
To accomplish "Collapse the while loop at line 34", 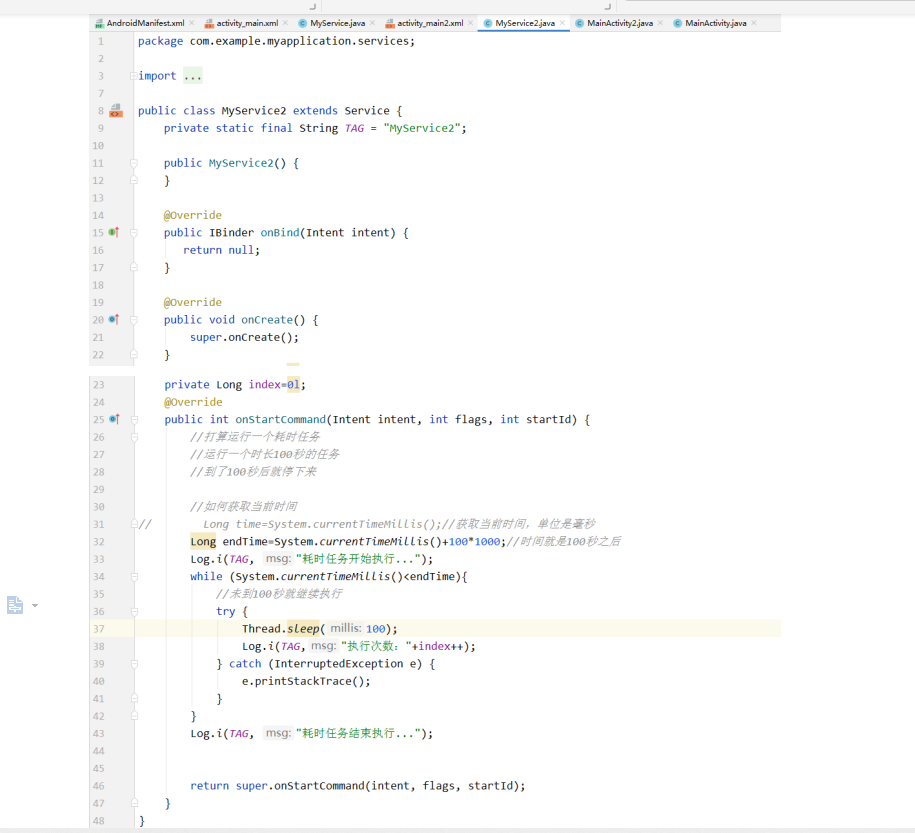I will point(134,576).
